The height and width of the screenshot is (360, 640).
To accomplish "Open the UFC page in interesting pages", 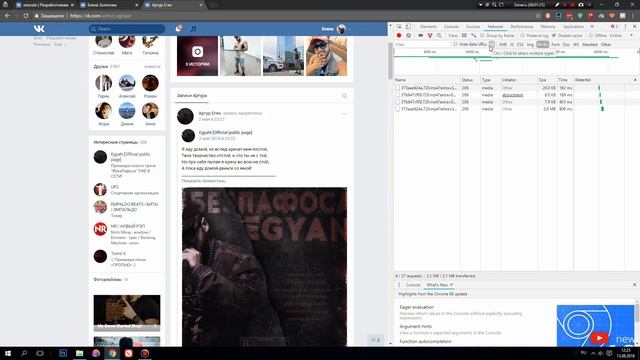I will tap(114, 187).
